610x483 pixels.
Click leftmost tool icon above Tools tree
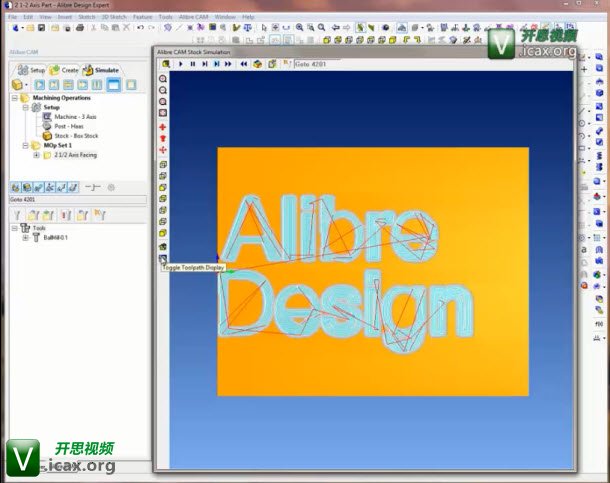click(x=17, y=215)
